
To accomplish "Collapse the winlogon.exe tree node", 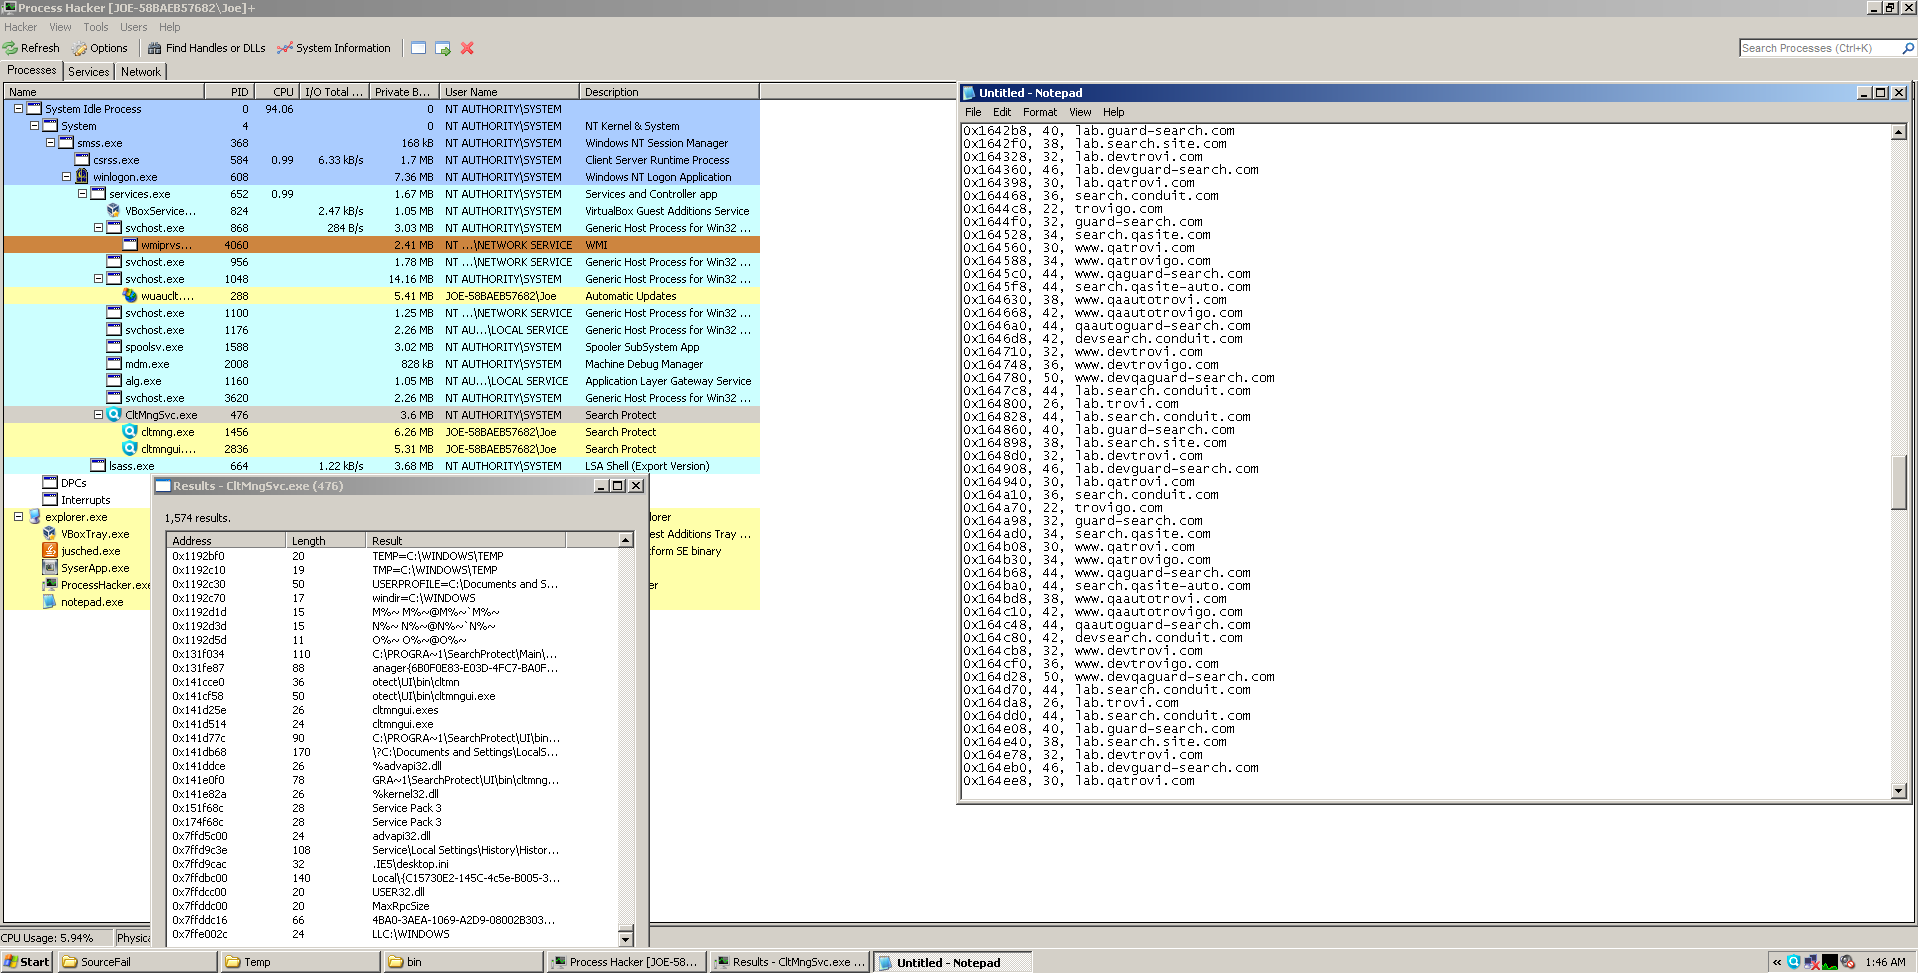I will point(66,177).
